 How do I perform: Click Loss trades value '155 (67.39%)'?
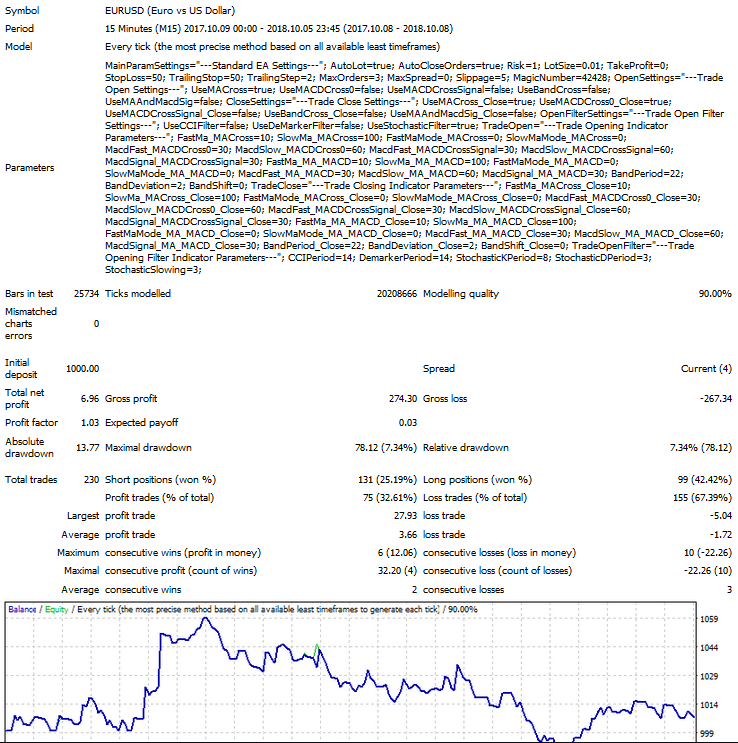(x=702, y=498)
